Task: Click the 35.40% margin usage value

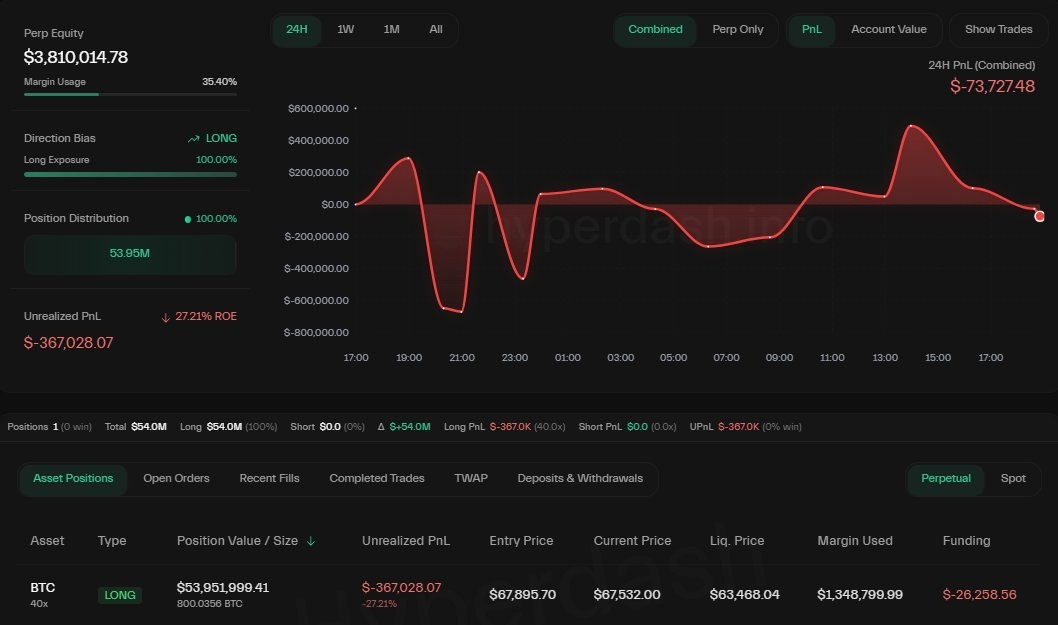Action: 219,82
